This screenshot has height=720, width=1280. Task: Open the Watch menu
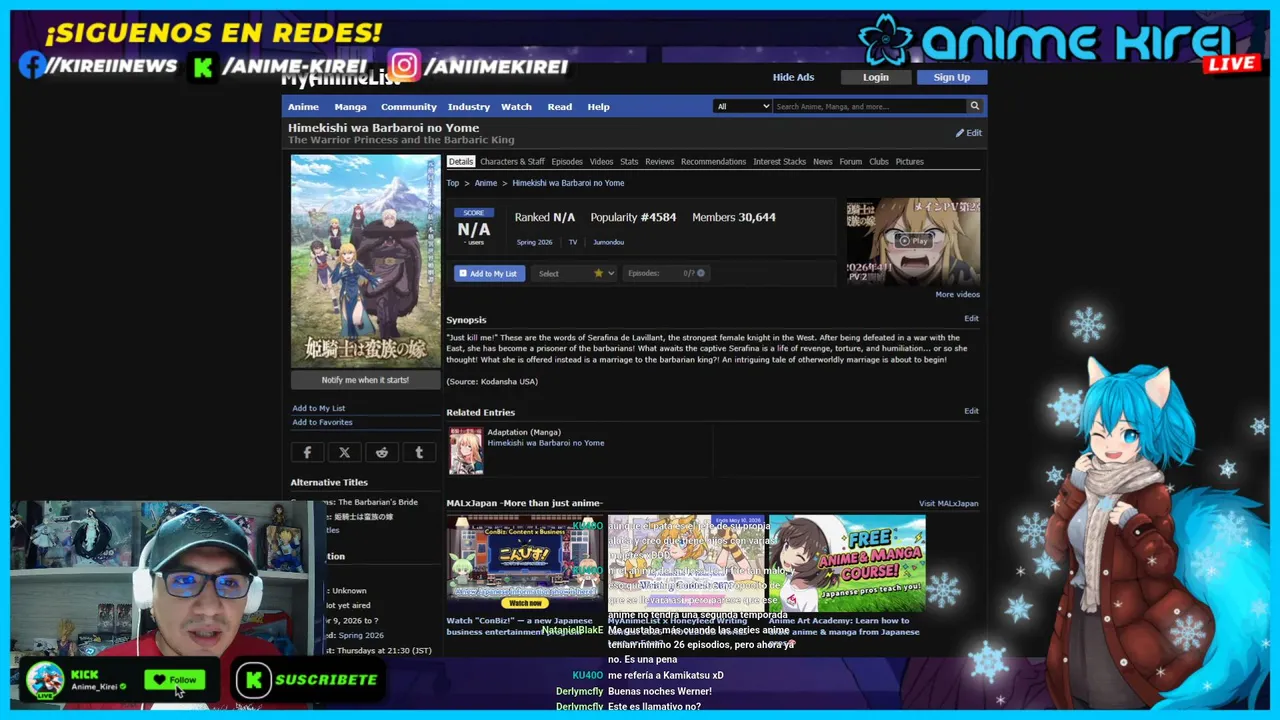tap(516, 107)
